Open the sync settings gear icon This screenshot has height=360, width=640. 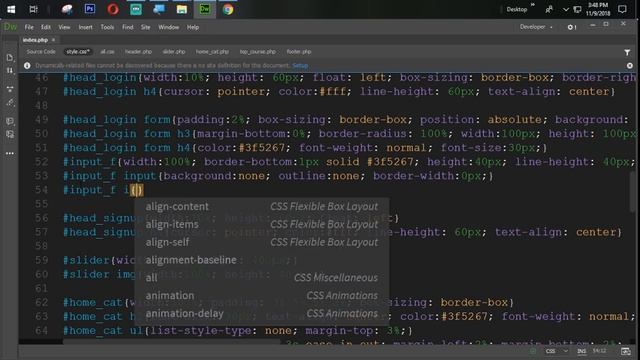tap(571, 27)
